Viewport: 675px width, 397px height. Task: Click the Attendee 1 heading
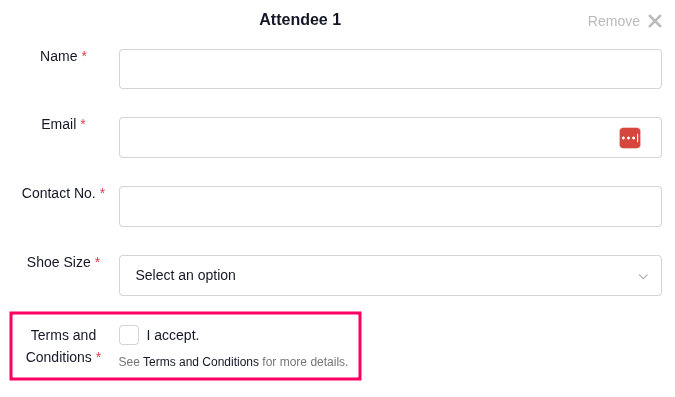coord(300,19)
